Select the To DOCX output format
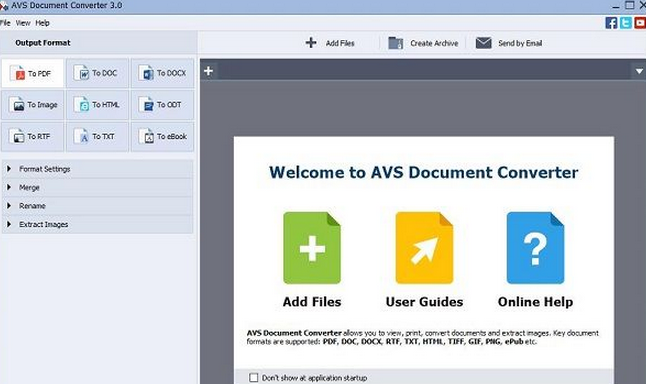Viewport: 646px width, 384px height. [162, 73]
